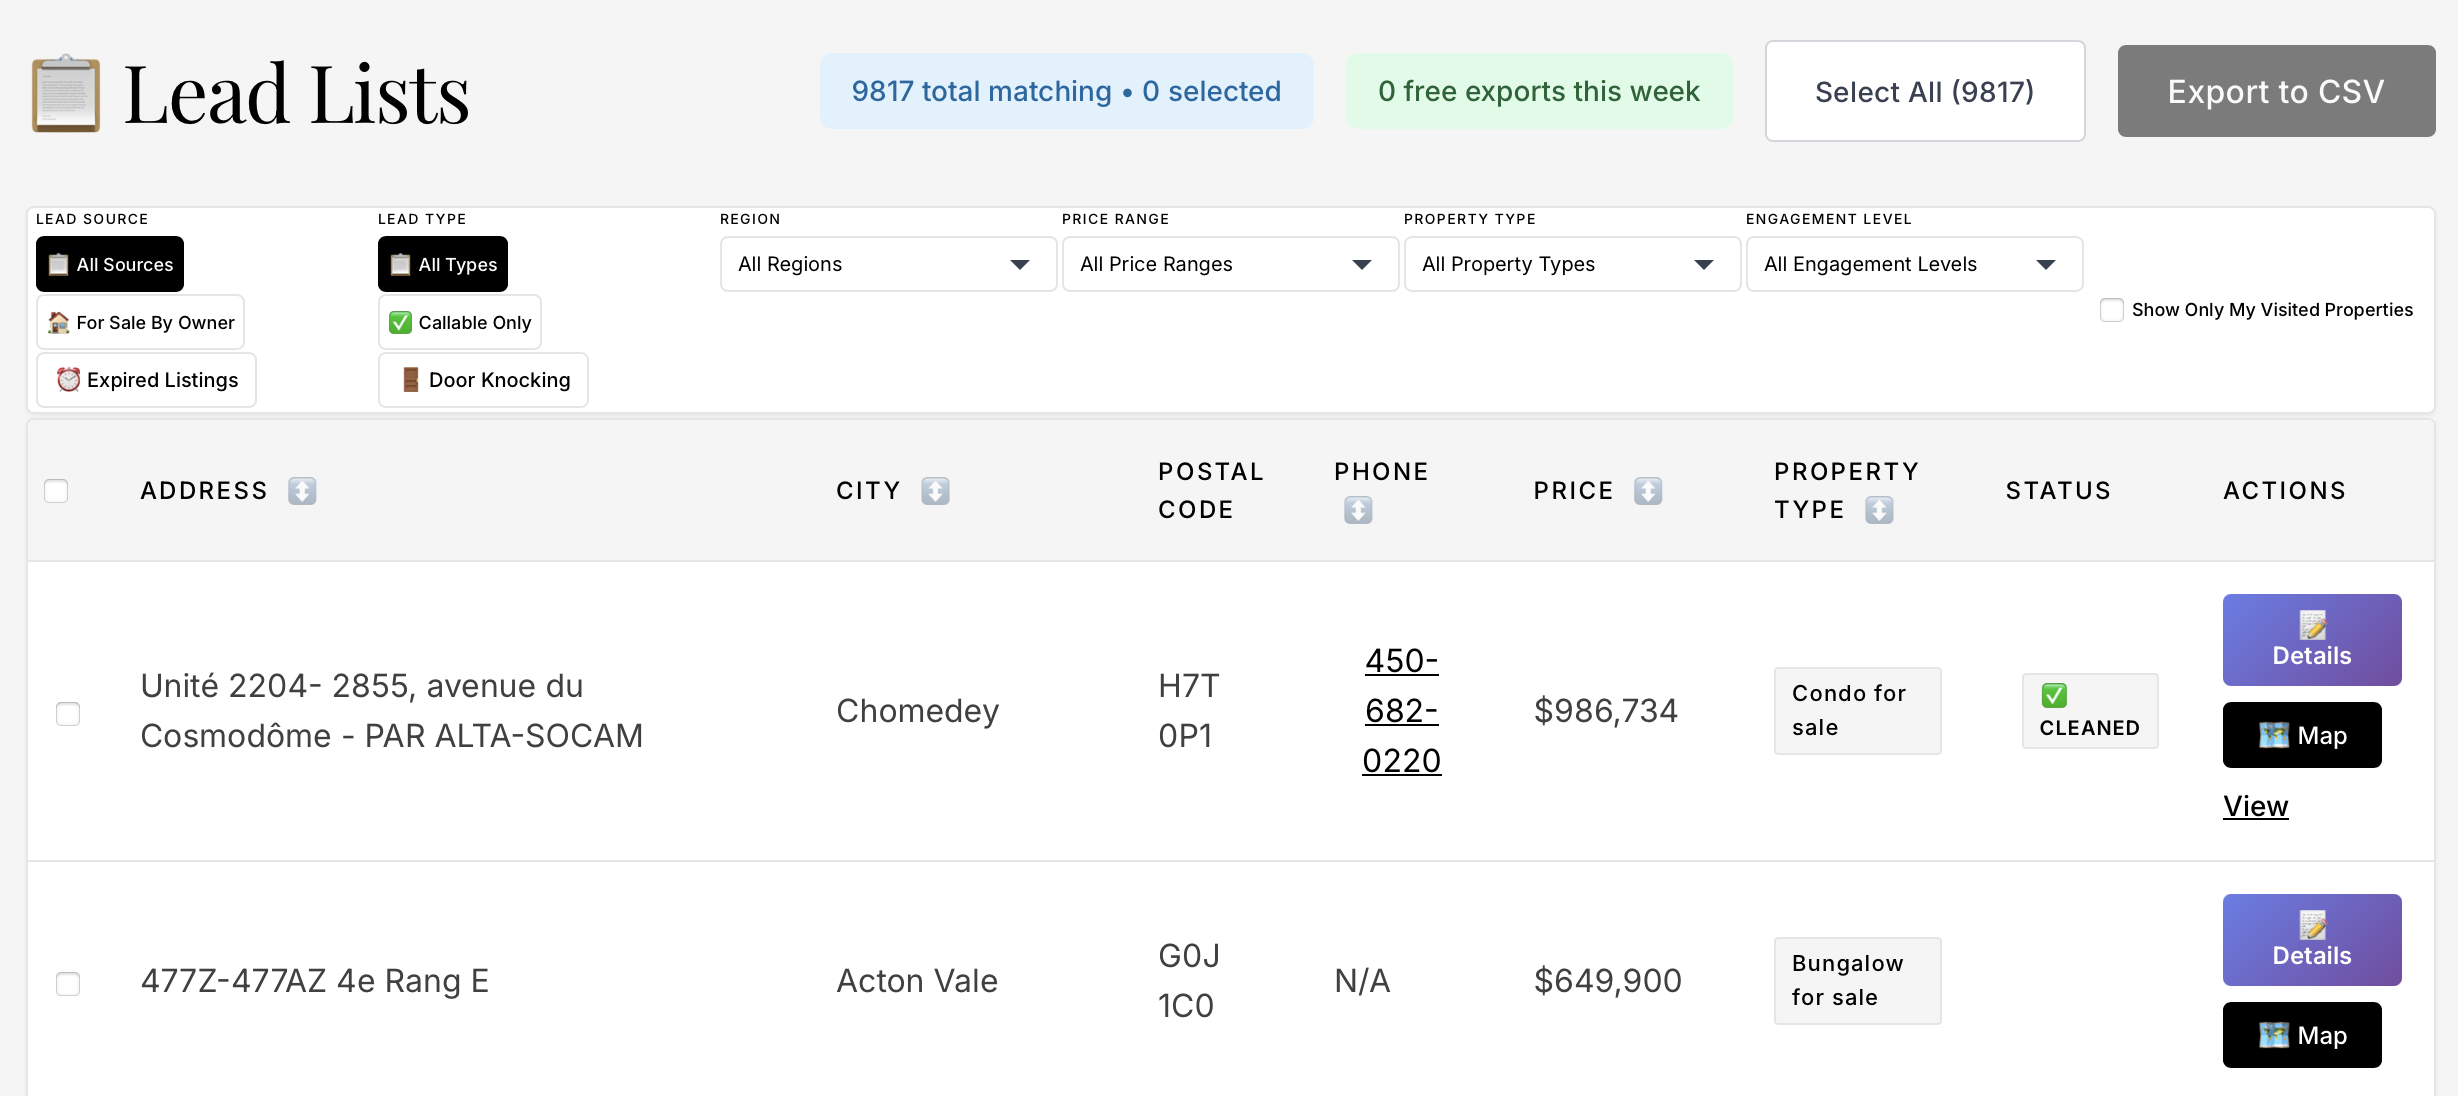Tick checkbox for avenue du Cosmodôme row
This screenshot has height=1096, width=2458.
click(68, 714)
